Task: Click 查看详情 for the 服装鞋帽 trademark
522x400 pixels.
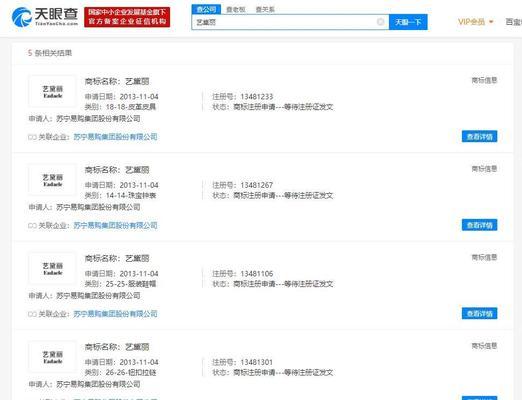Action: point(479,313)
